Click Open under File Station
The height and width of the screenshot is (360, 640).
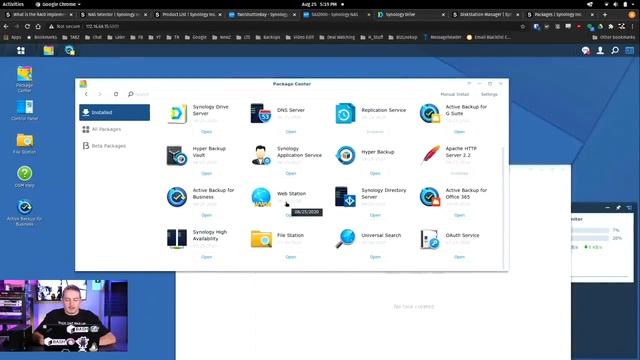(291, 257)
